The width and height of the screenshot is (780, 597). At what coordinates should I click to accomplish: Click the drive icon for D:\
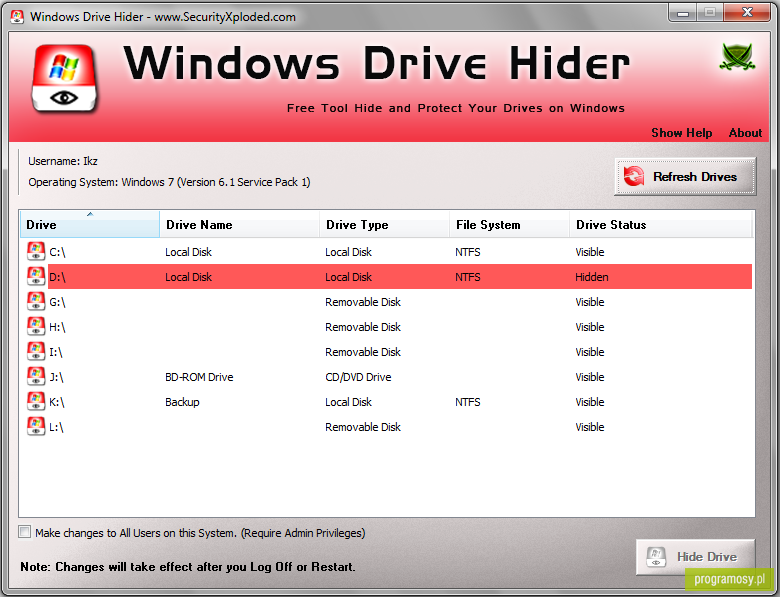[x=36, y=276]
